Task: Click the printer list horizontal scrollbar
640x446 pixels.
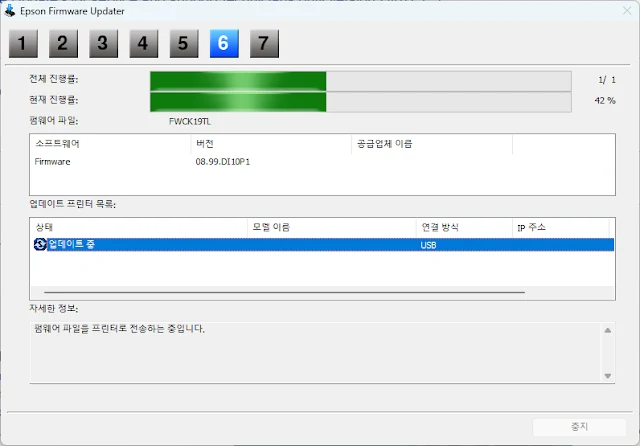Action: click(280, 292)
